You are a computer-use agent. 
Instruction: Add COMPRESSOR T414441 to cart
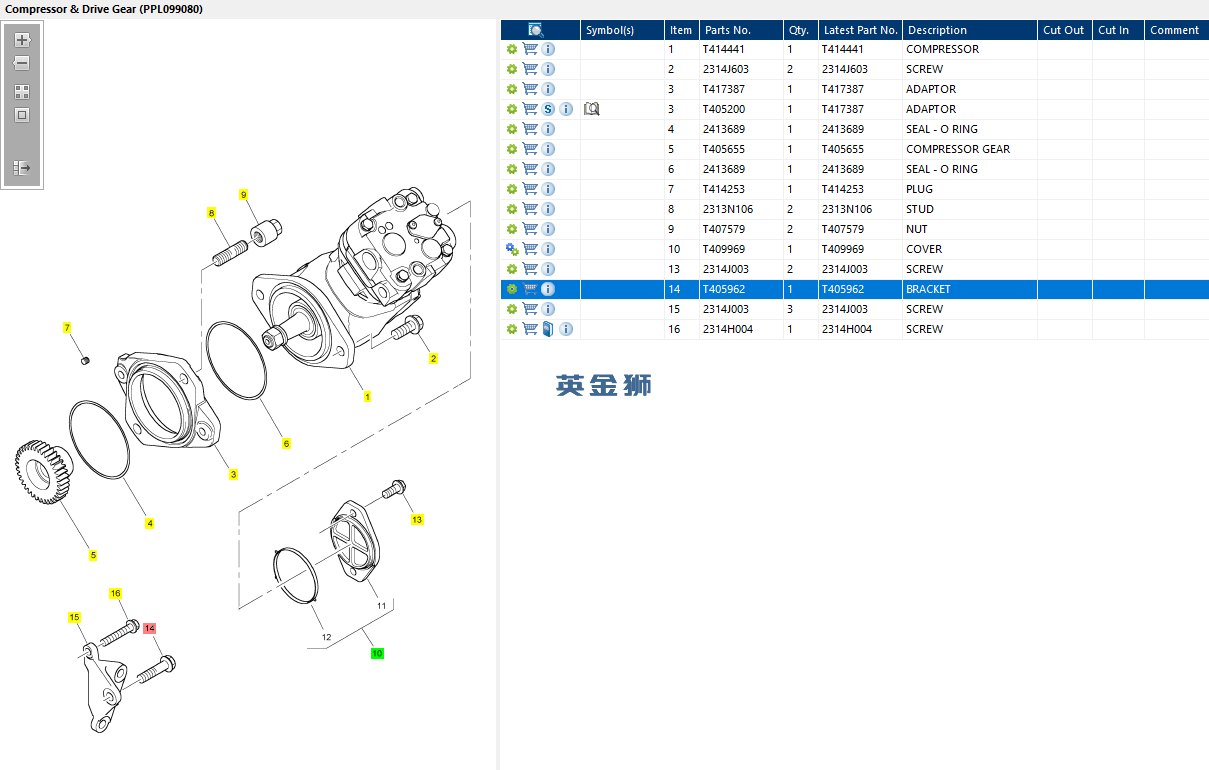(530, 49)
